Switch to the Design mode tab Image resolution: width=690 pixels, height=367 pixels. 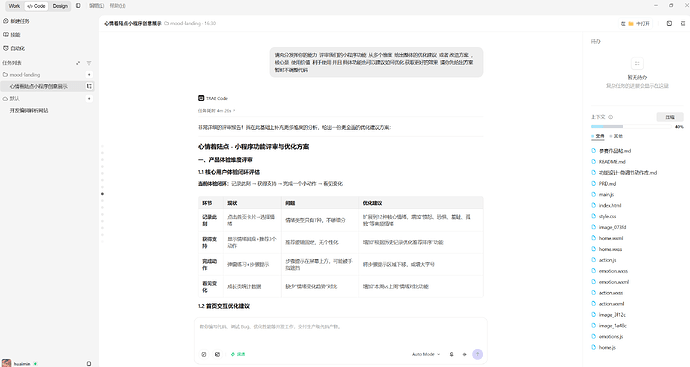[60, 6]
